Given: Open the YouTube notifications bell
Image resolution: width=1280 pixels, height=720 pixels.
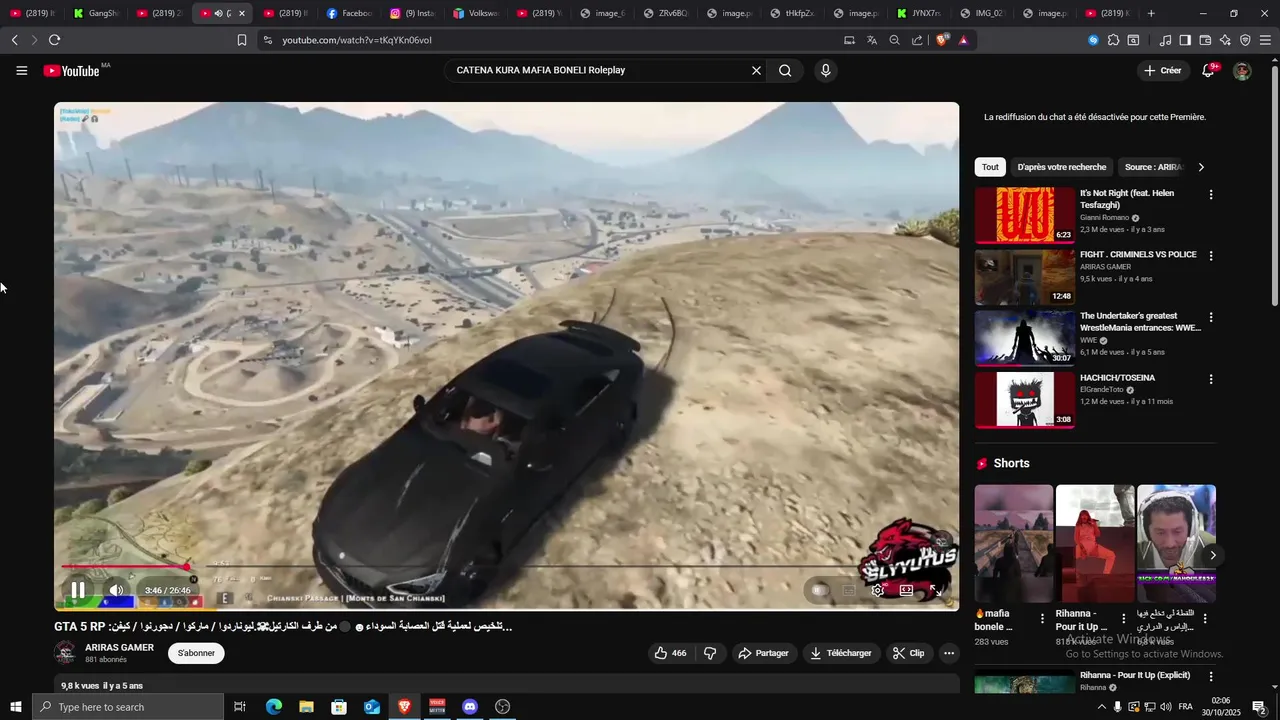Looking at the screenshot, I should tap(1209, 71).
